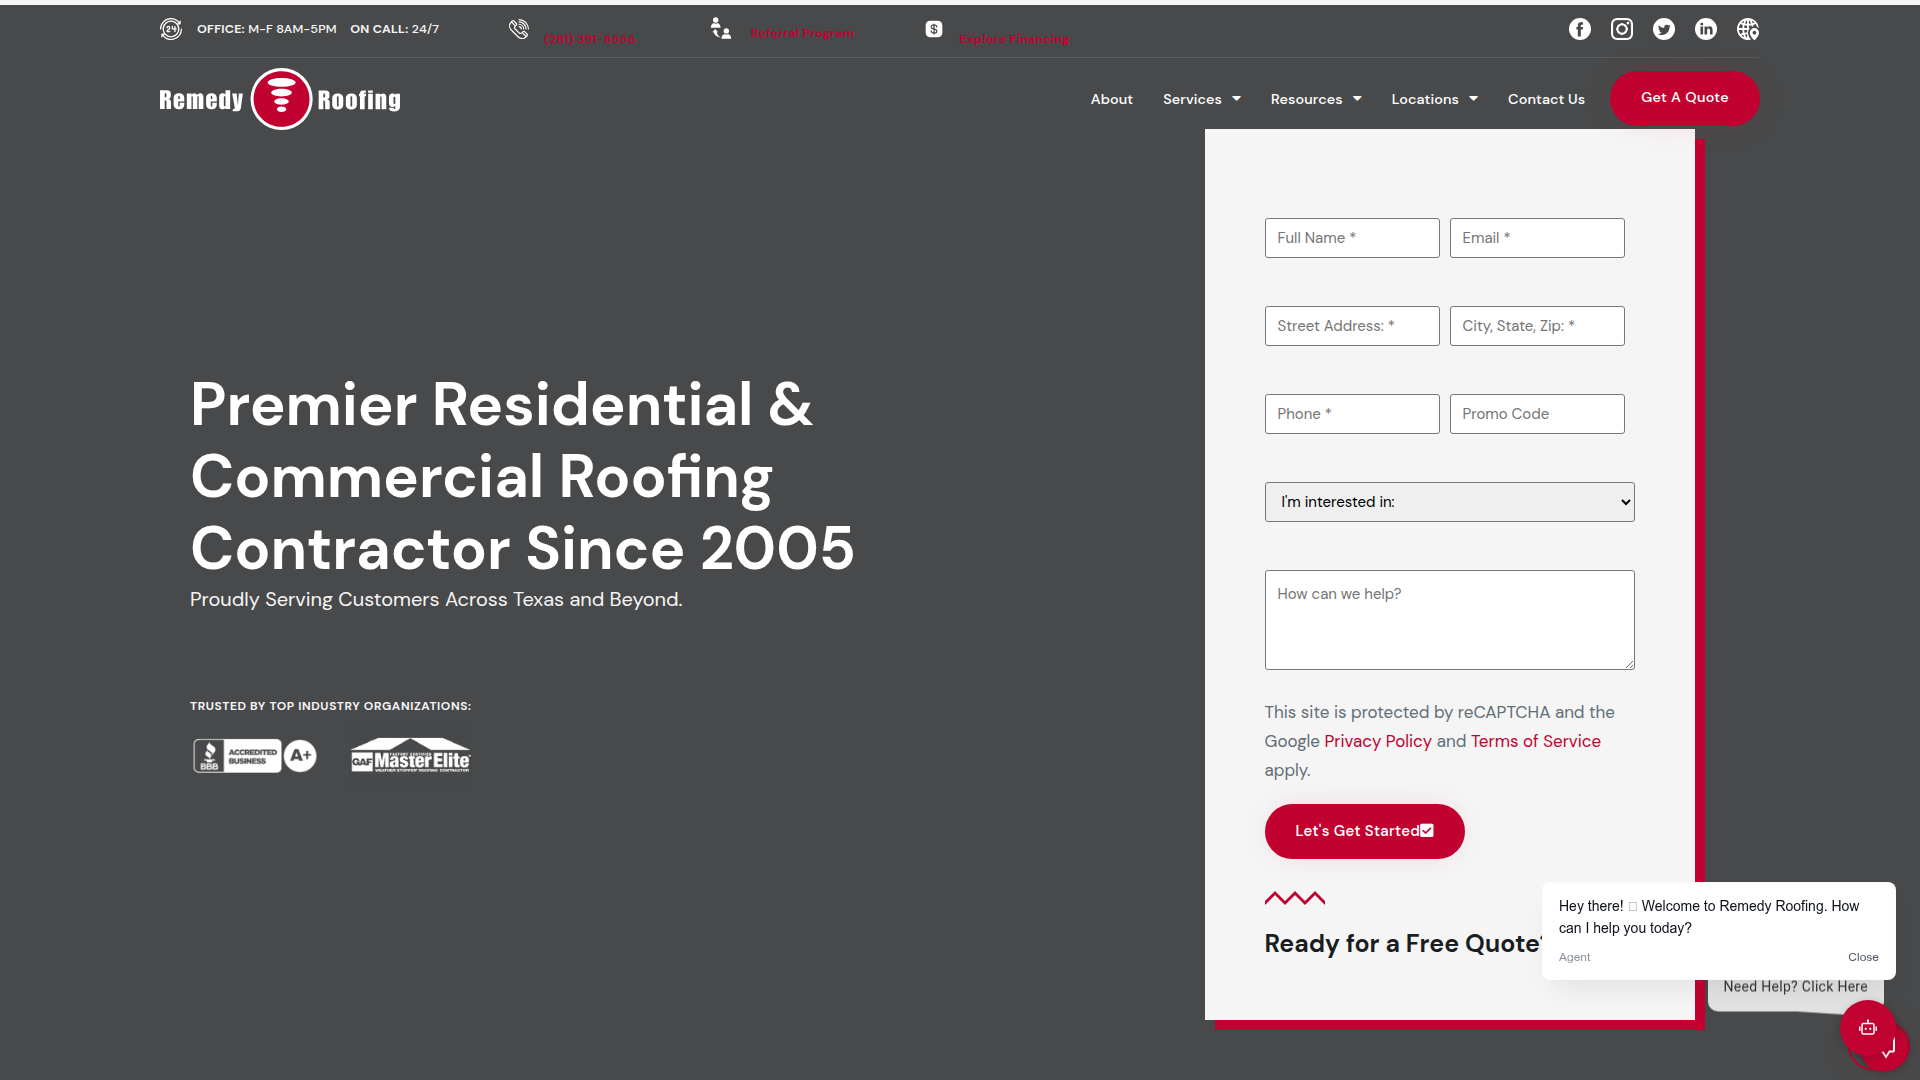Open the Instagram social icon
The image size is (1920, 1080).
(x=1622, y=29)
